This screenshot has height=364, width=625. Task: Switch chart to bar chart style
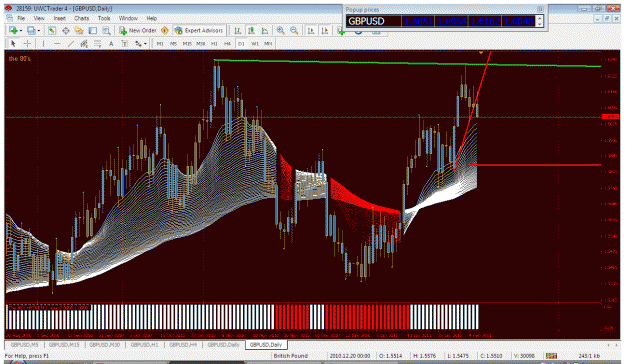(x=238, y=30)
